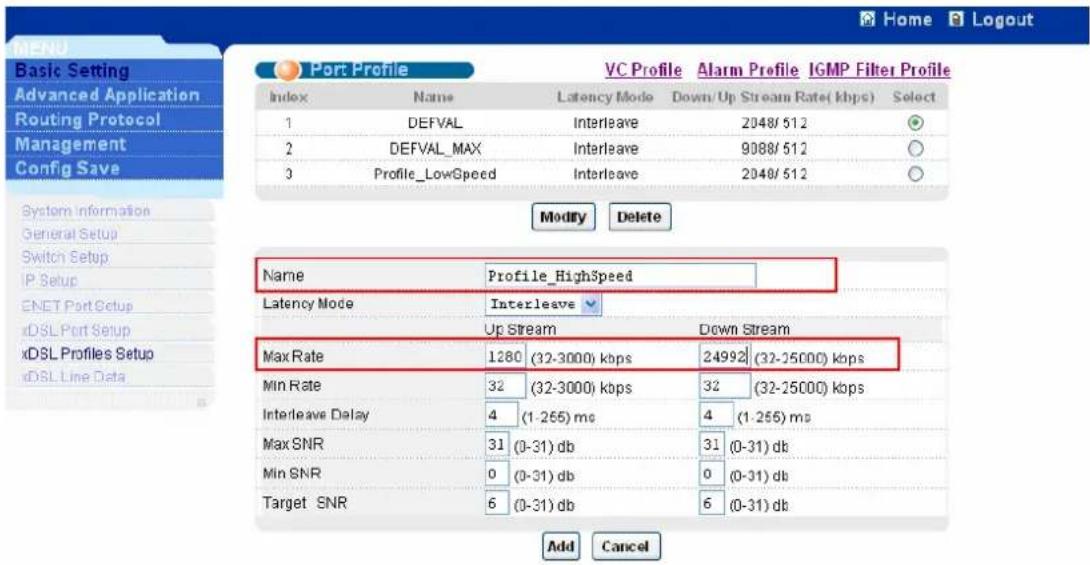The height and width of the screenshot is (565, 1090).
Task: Click the Down Stream Interleave Delay field
Action: point(716,416)
